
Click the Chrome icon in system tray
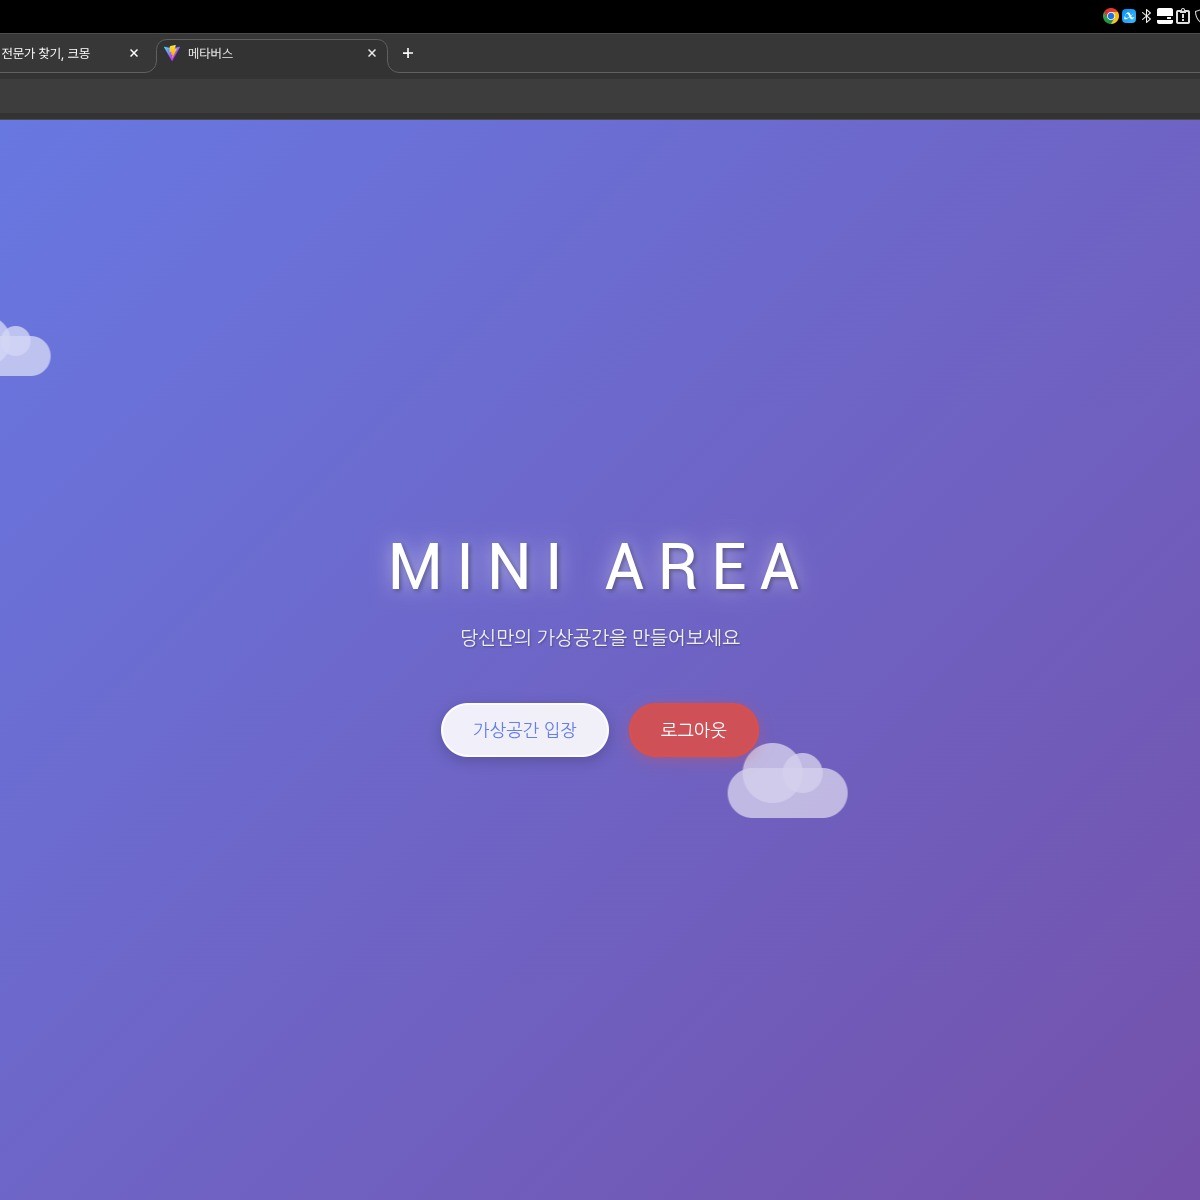pos(1110,16)
